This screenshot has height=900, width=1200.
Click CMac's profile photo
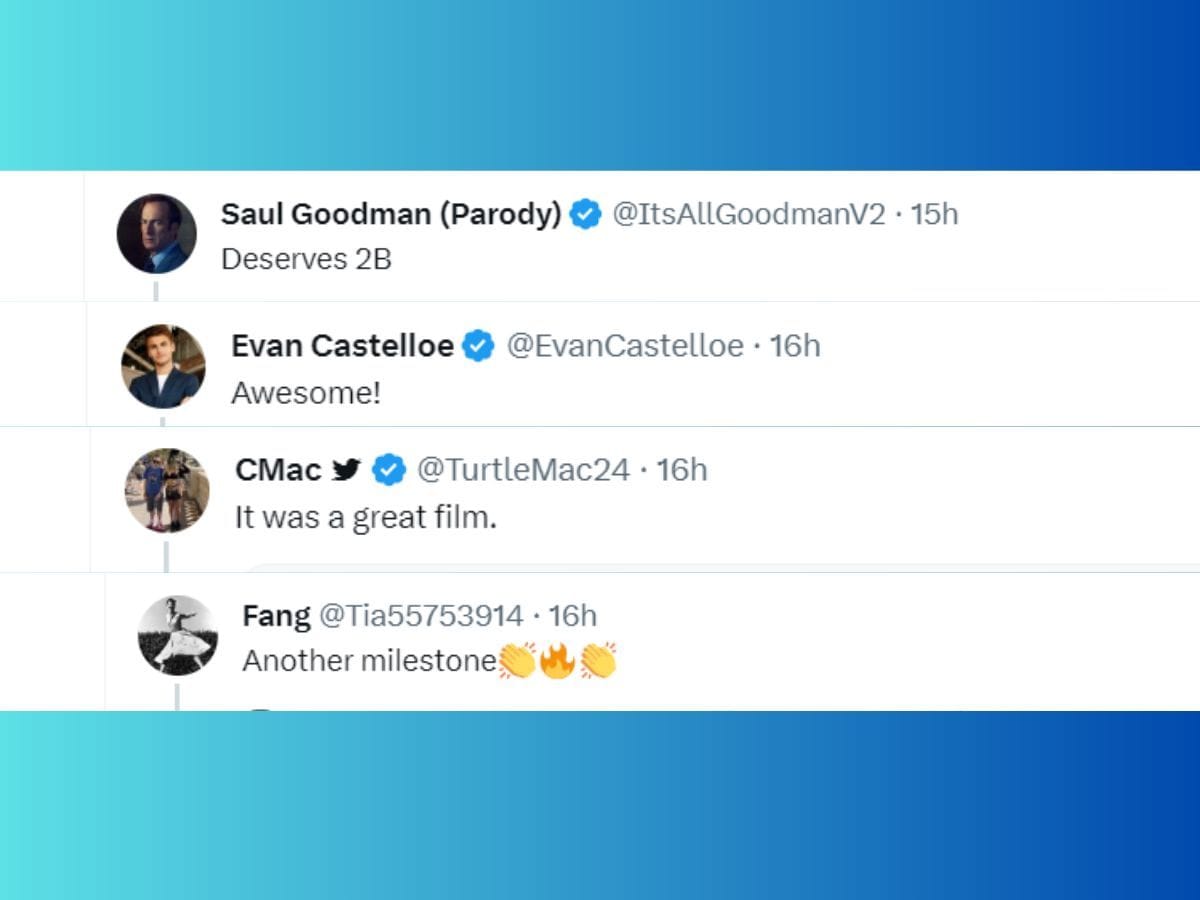point(167,490)
